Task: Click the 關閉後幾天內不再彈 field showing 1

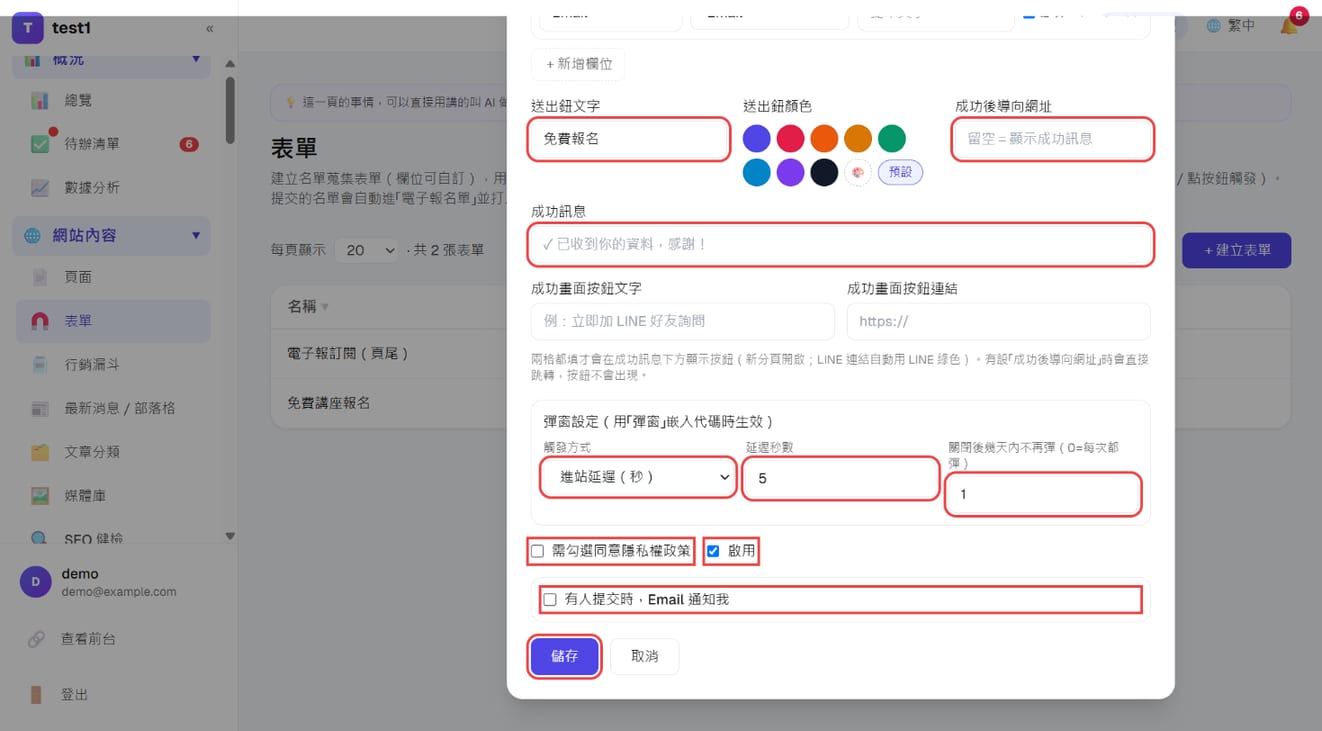Action: 1043,494
